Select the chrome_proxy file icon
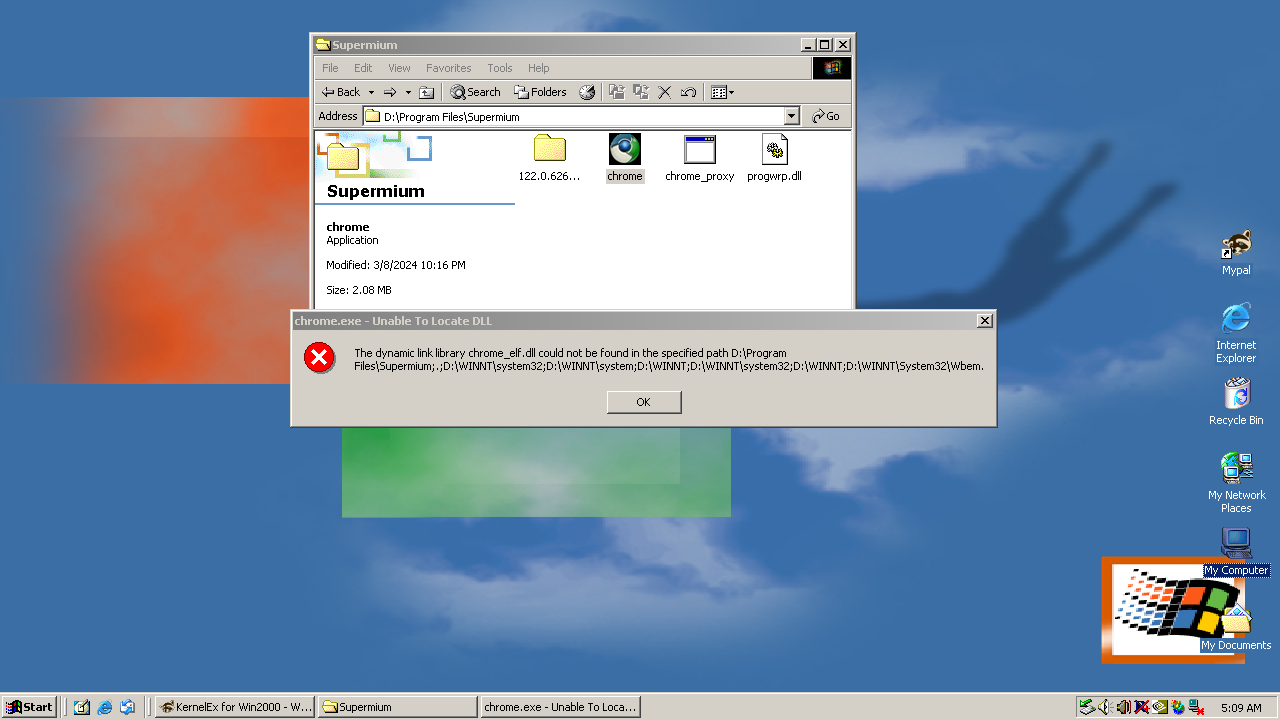The image size is (1280, 720). point(700,149)
